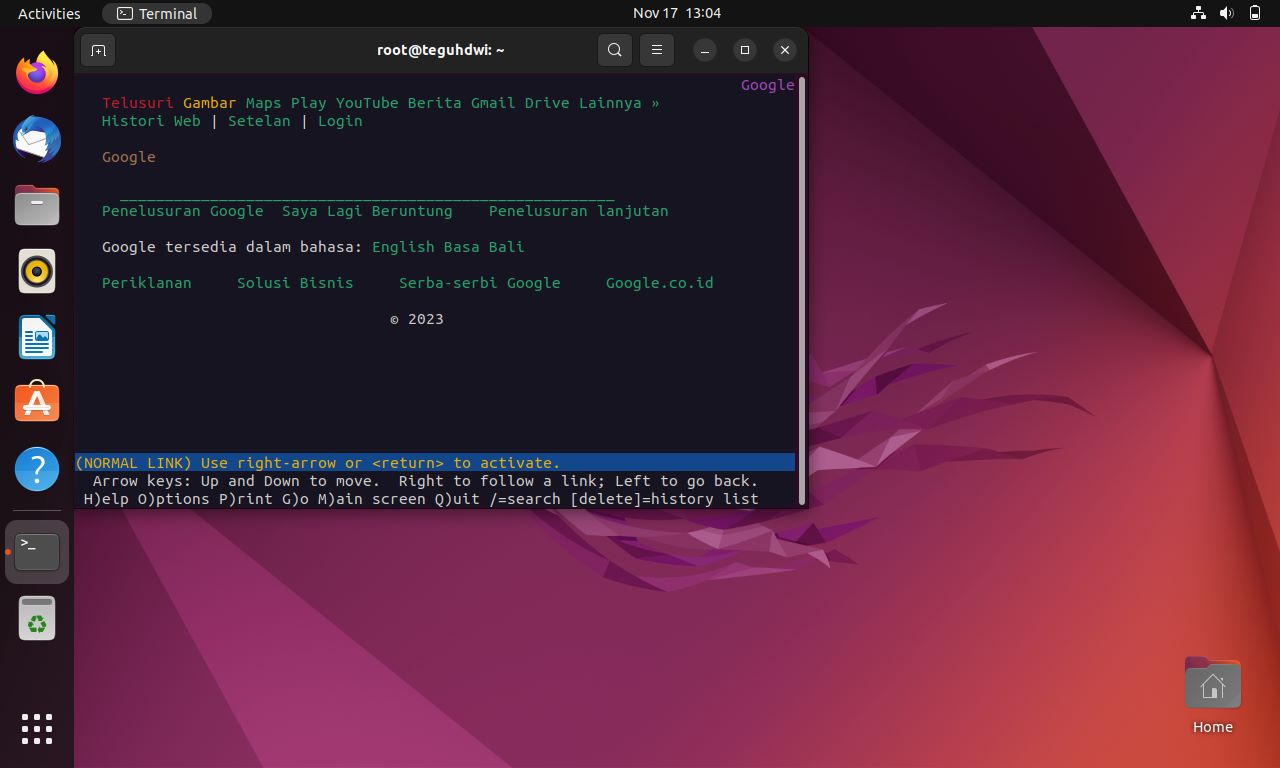
Task: Show the applications grid
Action: click(x=37, y=728)
